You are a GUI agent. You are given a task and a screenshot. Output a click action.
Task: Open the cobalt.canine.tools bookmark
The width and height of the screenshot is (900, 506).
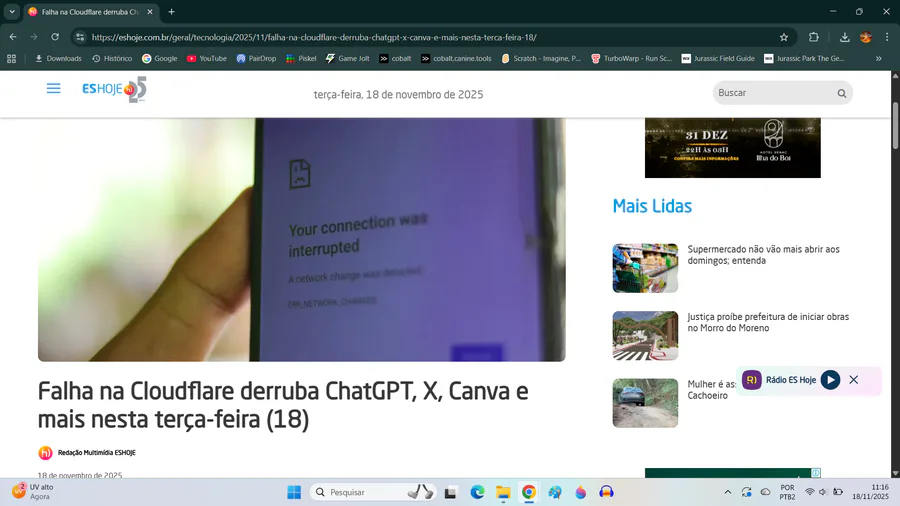point(456,59)
